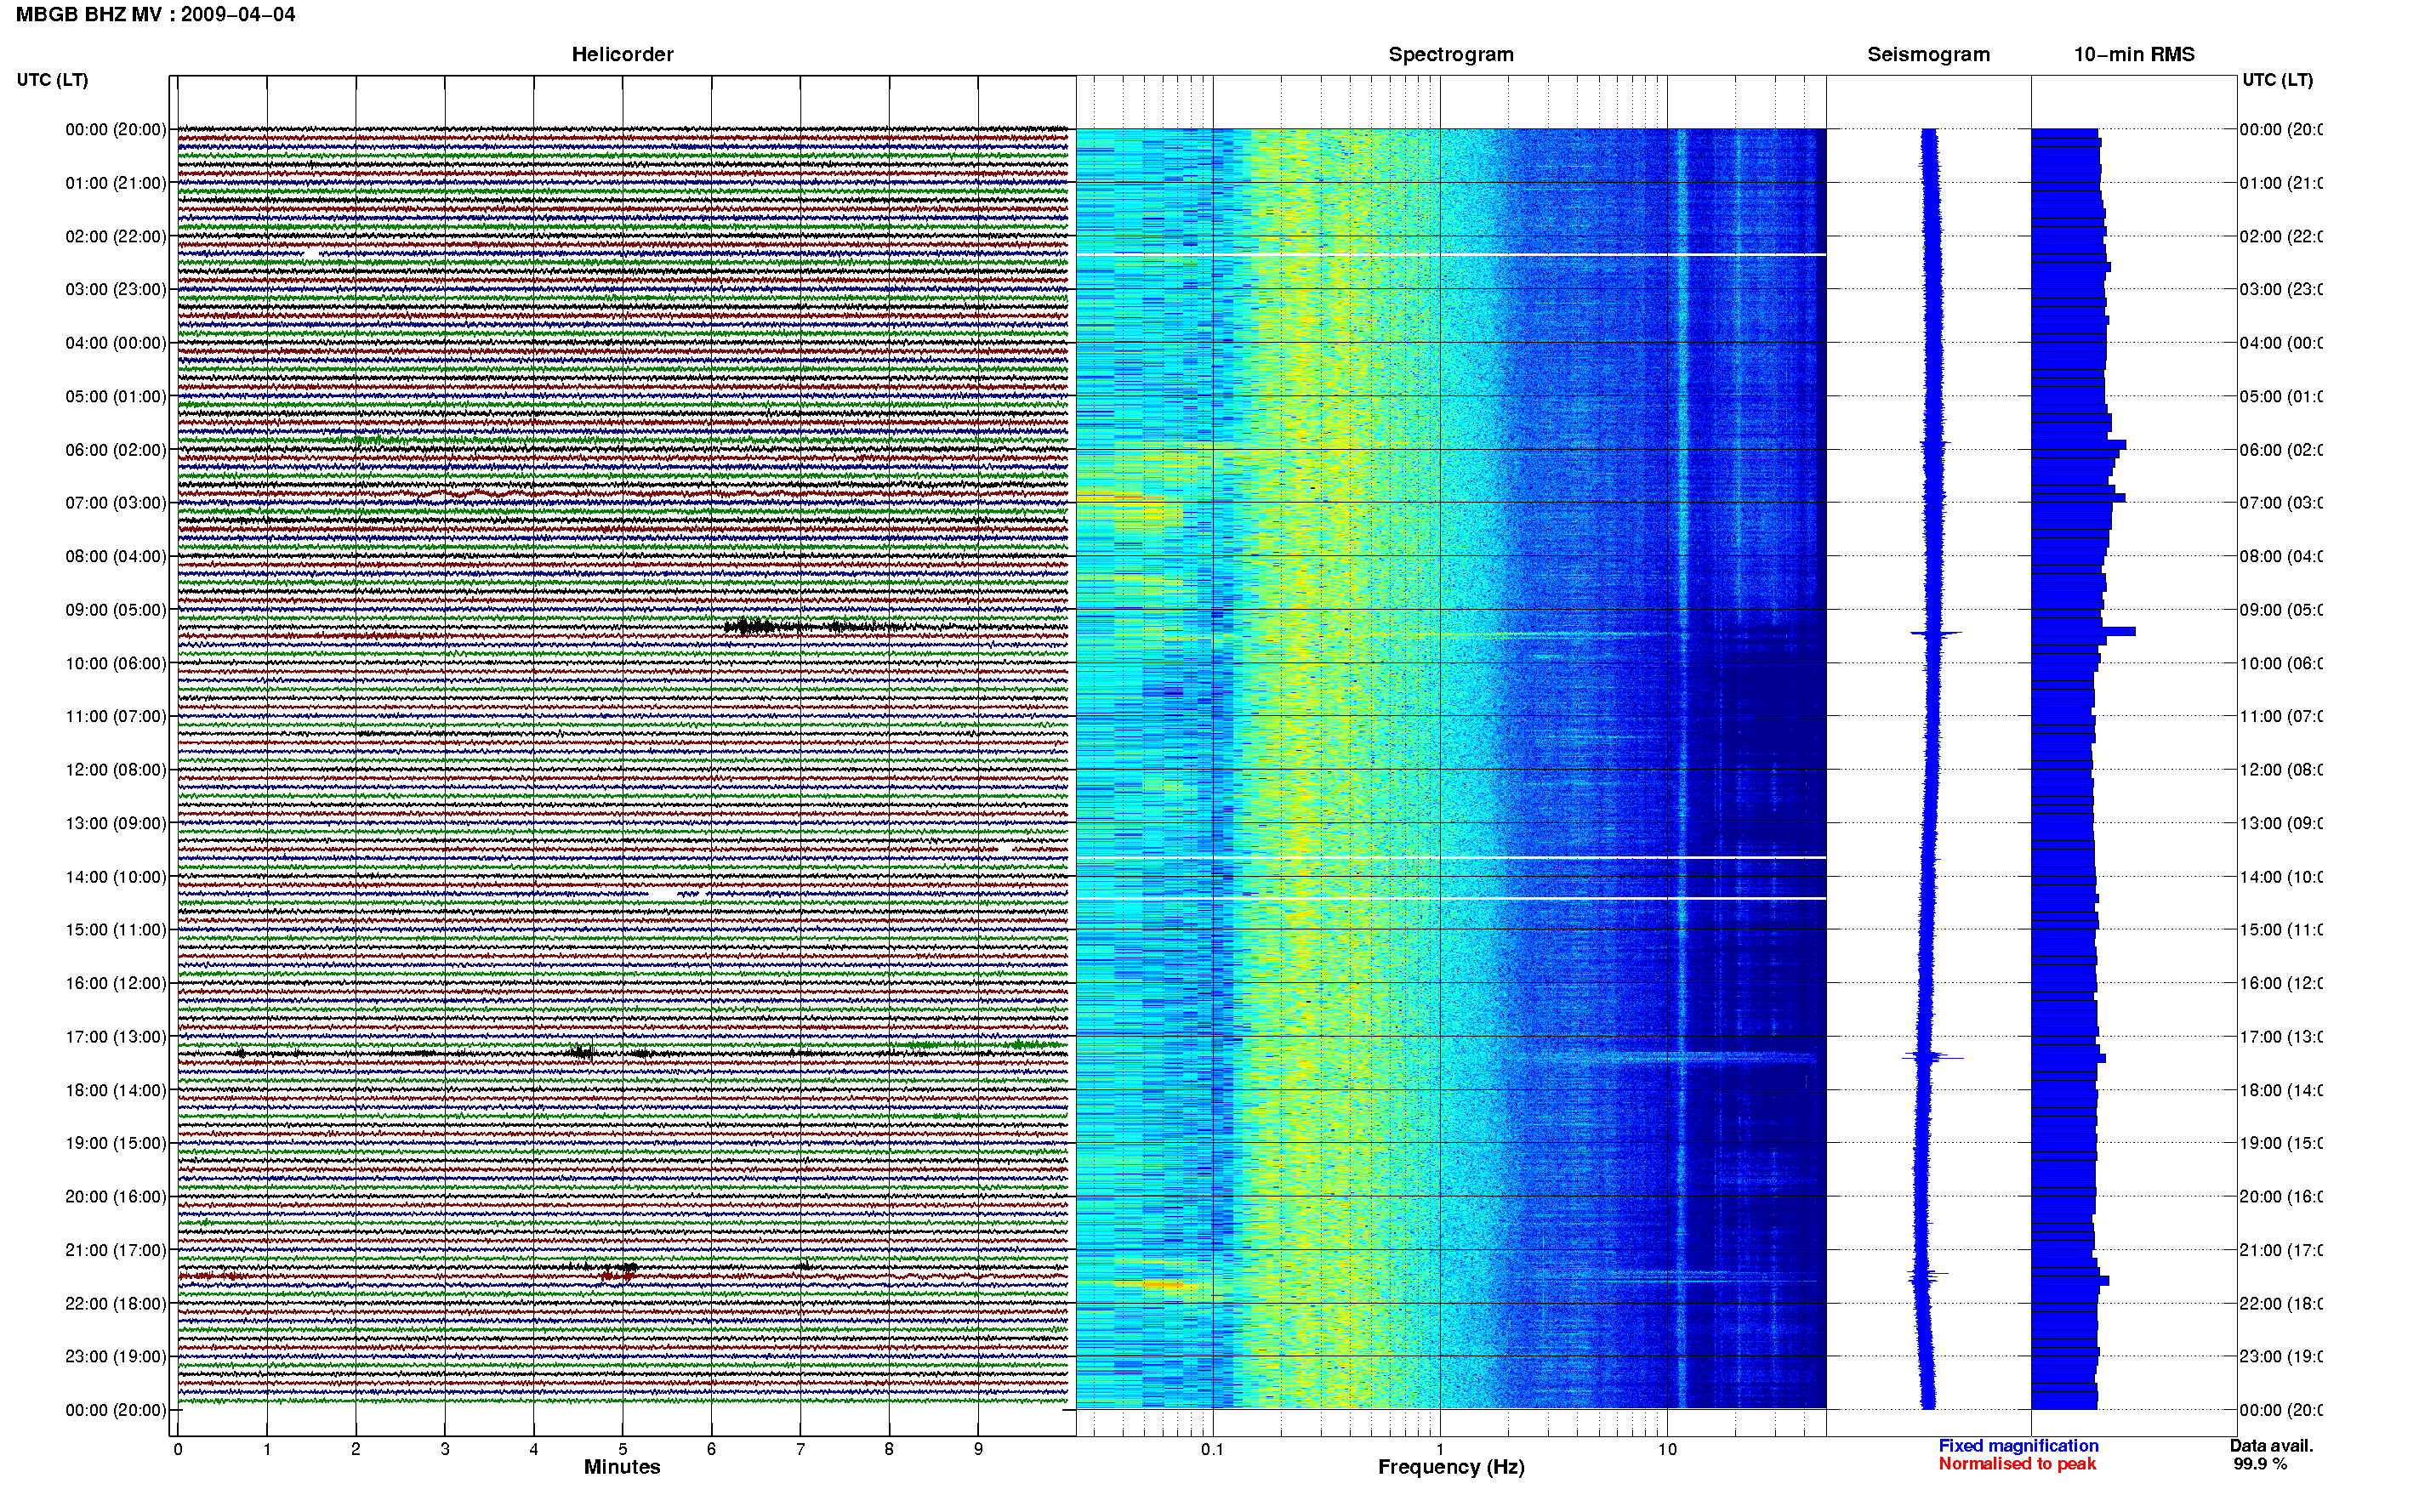Click the '18:00 (14:00)' time label
The width and height of the screenshot is (2419, 1512).
pyautogui.click(x=116, y=1091)
